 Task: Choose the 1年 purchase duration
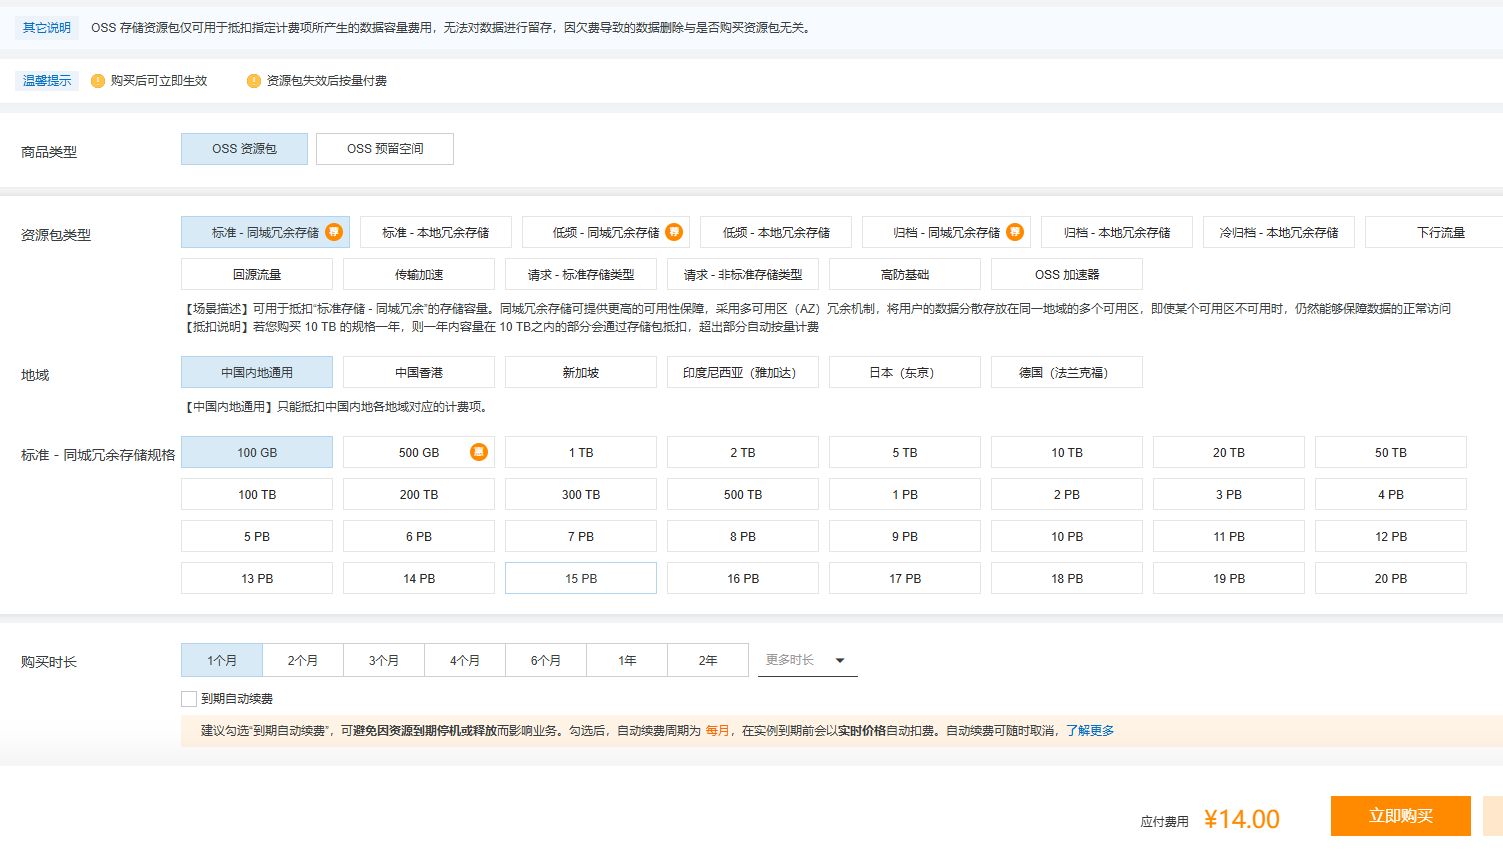click(x=626, y=660)
